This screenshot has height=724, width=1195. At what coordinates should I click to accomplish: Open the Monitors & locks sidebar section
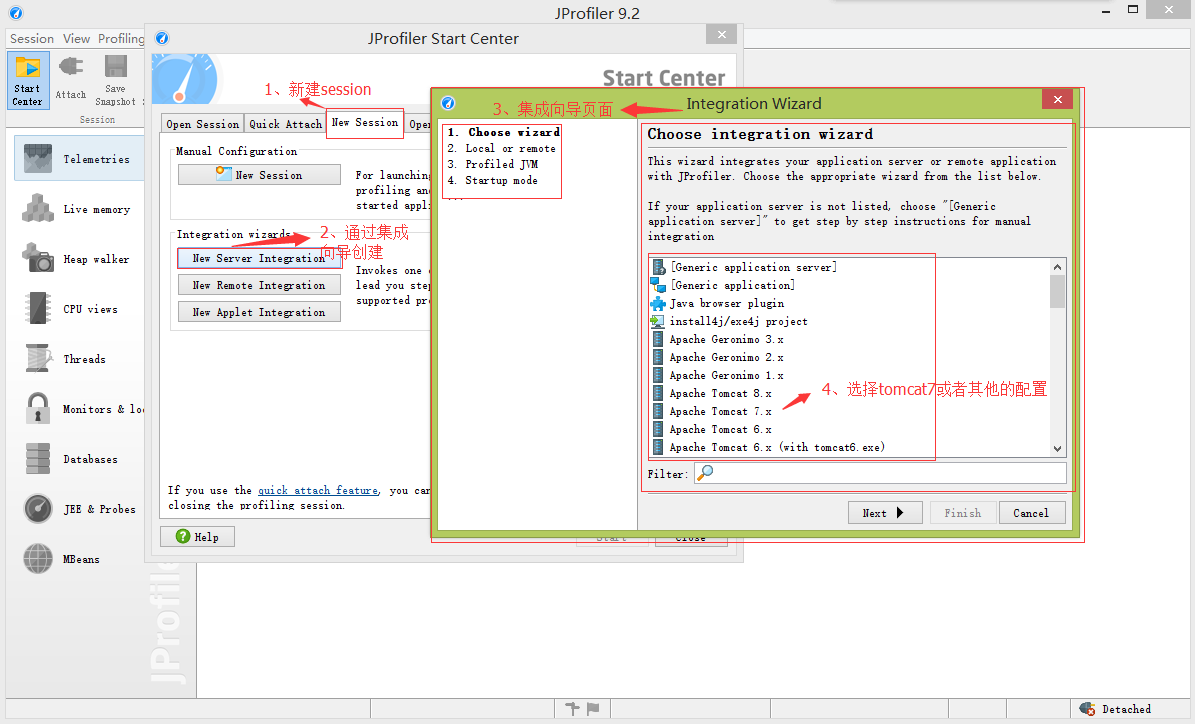[79, 409]
